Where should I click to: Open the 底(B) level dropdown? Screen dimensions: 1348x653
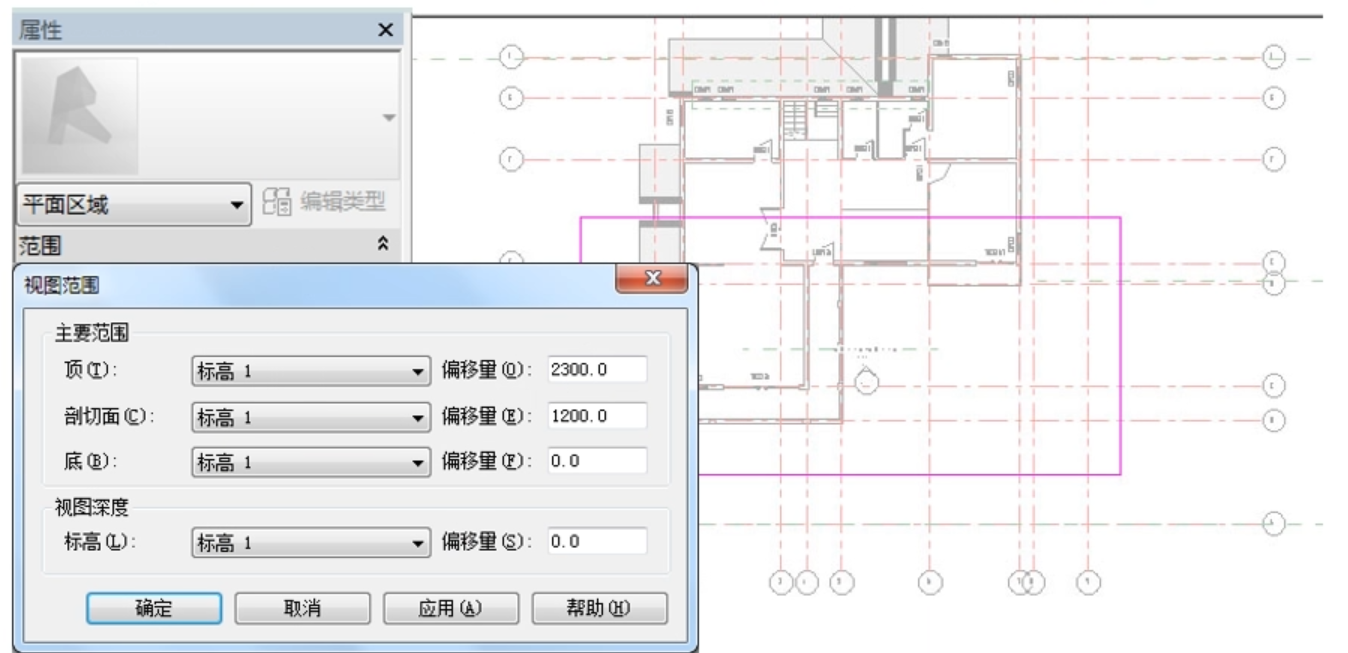(309, 462)
